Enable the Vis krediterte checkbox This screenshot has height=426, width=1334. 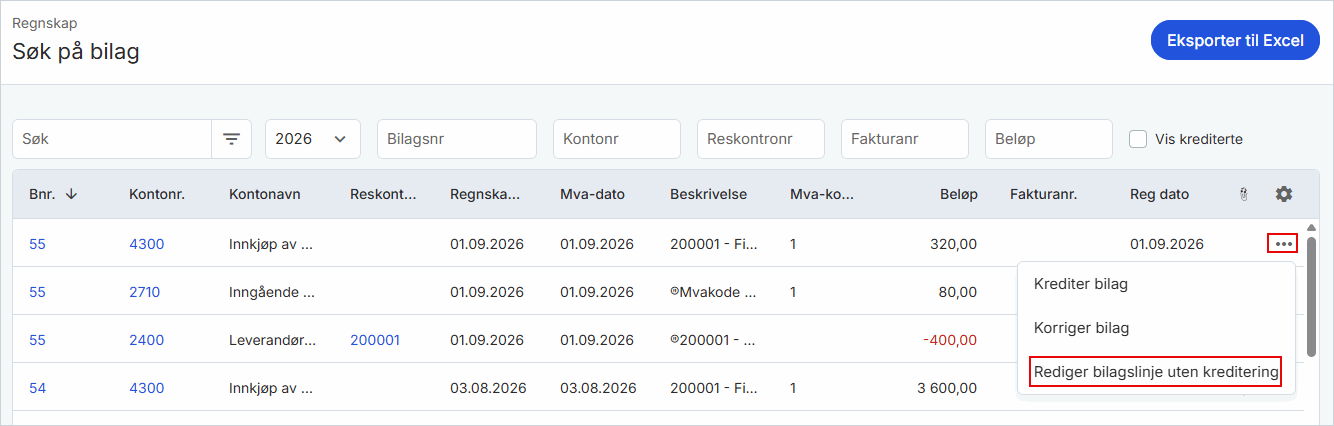click(1138, 139)
